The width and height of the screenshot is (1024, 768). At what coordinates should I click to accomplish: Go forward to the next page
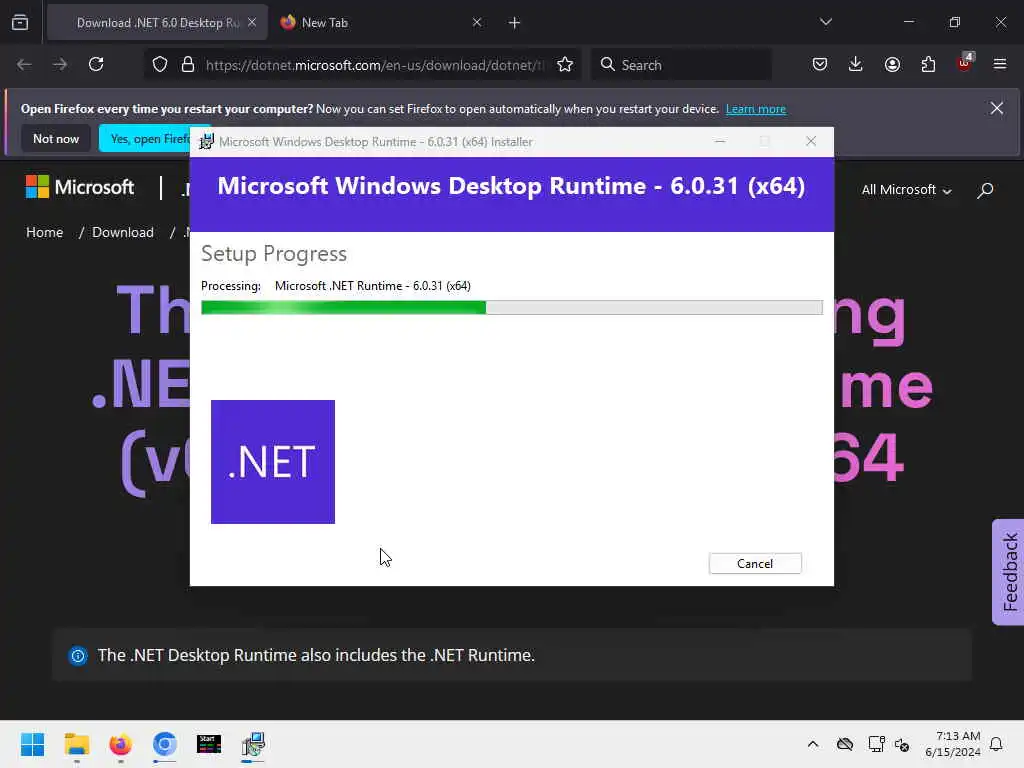click(60, 65)
